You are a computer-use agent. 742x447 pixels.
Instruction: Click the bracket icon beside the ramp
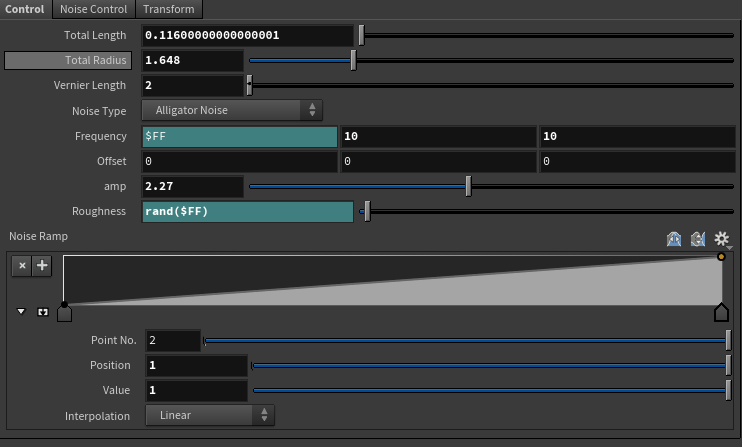coord(43,312)
